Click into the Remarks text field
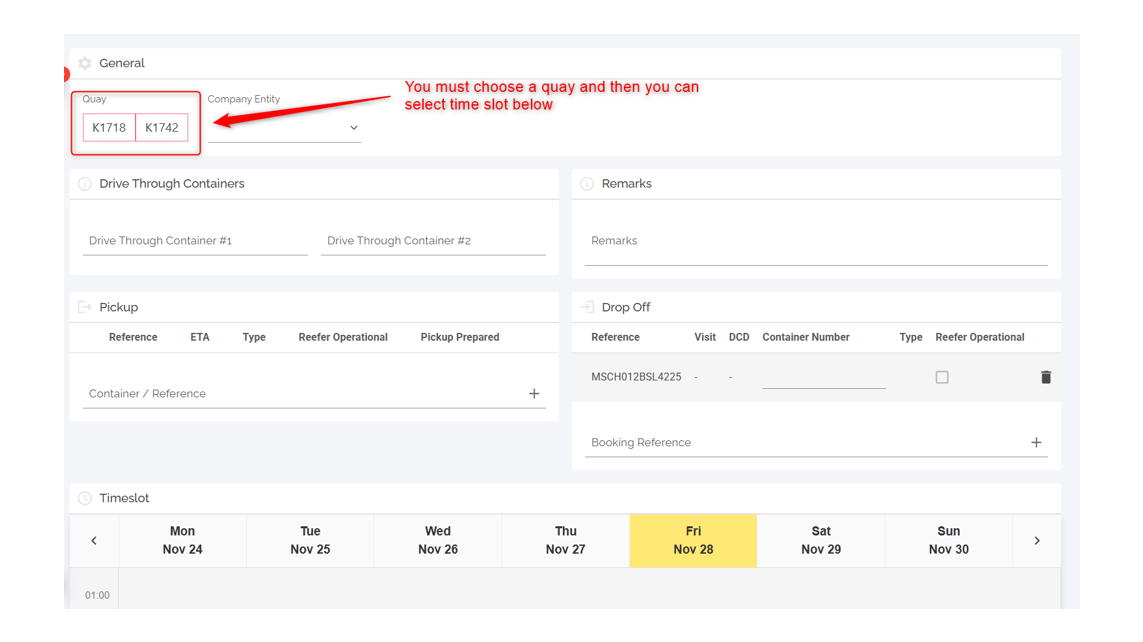This screenshot has width=1143, height=642. pos(815,241)
